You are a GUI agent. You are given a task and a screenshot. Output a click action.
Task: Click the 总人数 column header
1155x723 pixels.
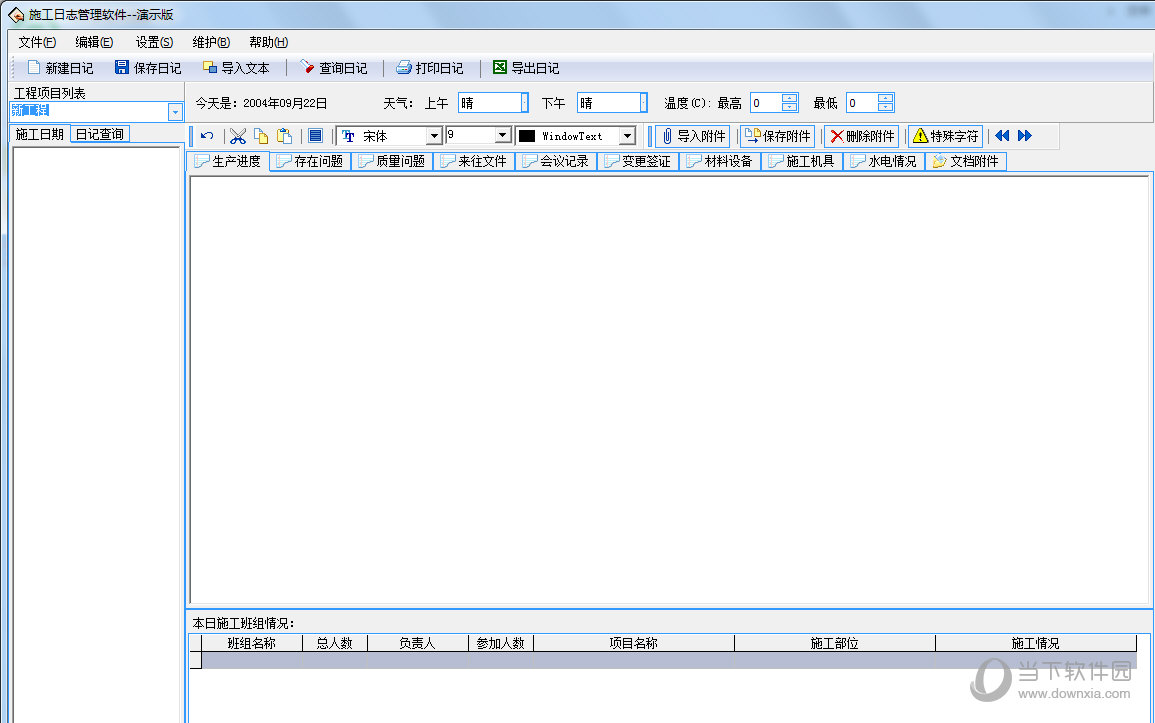[x=334, y=643]
